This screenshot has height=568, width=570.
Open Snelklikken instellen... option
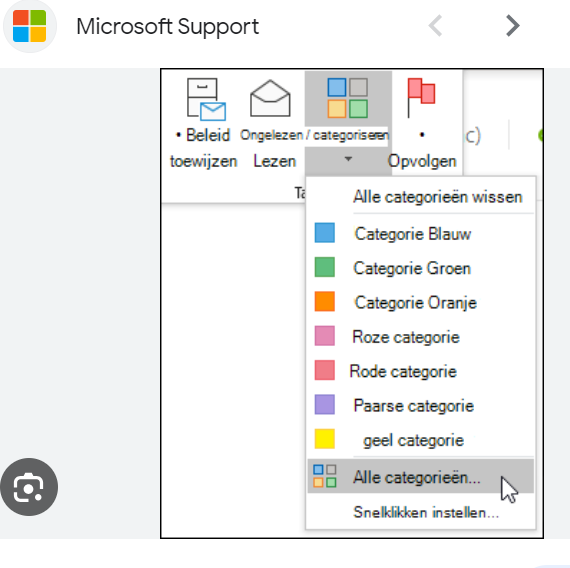[426, 512]
